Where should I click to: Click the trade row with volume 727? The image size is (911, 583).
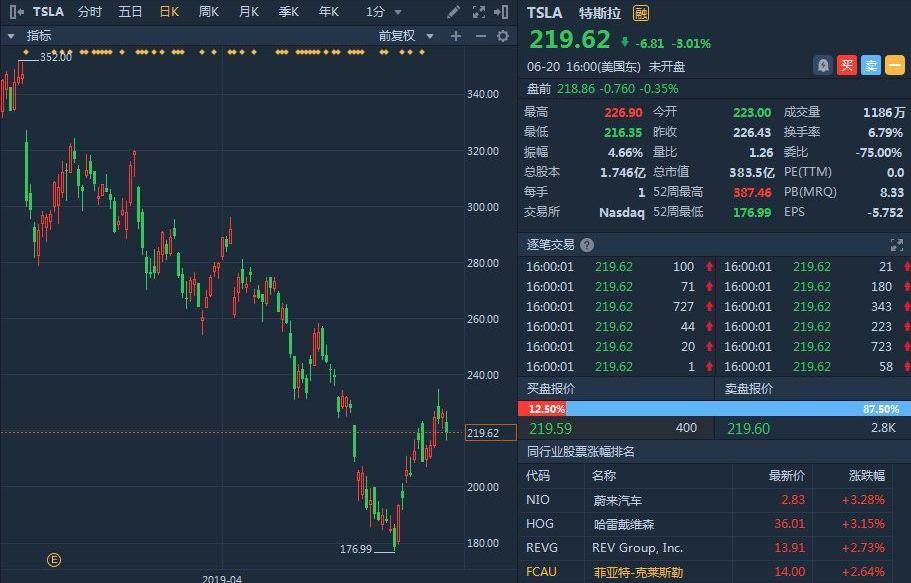617,306
